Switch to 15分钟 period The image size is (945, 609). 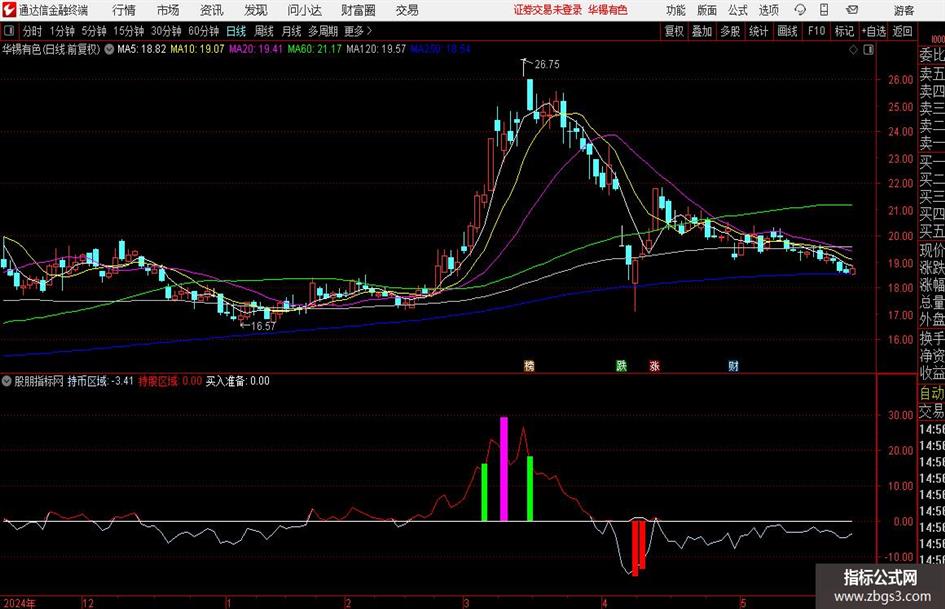(x=129, y=31)
